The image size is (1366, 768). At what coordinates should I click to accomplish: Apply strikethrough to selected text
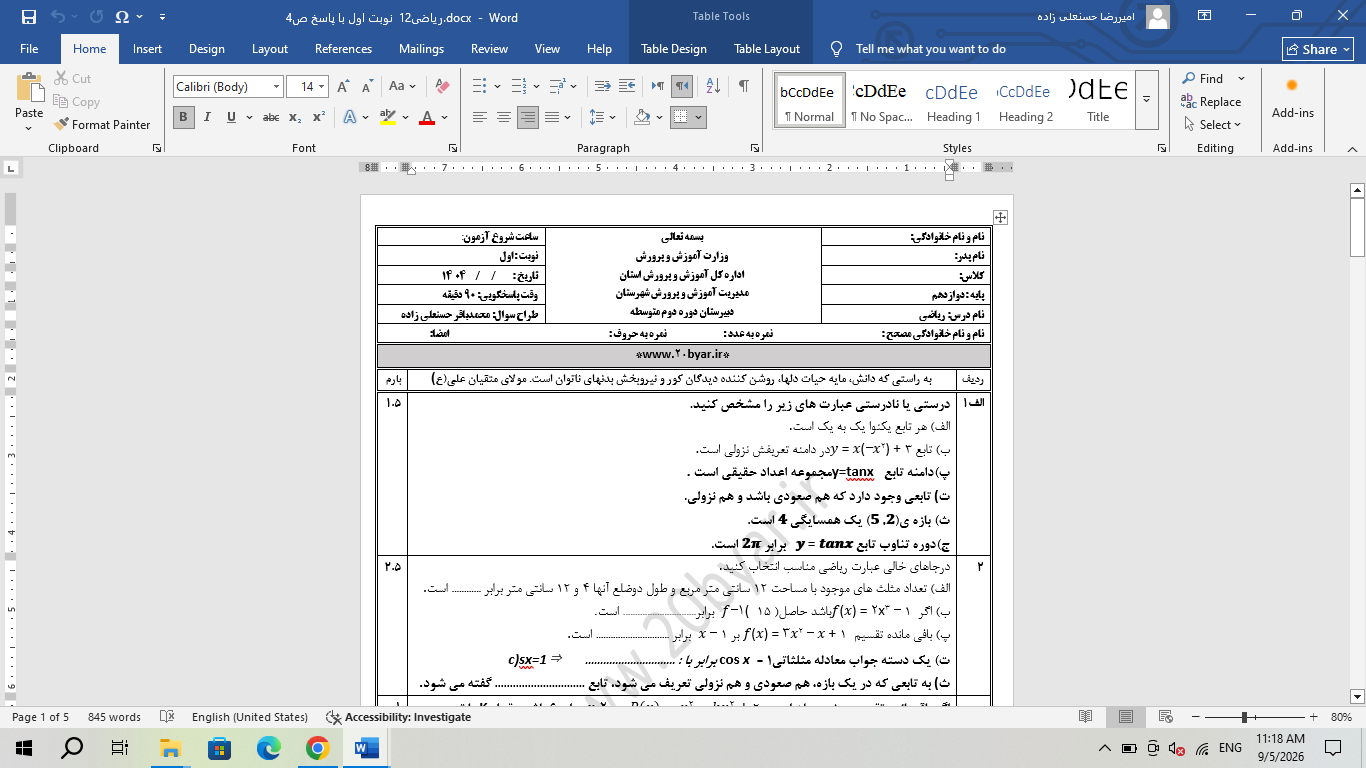(x=270, y=117)
